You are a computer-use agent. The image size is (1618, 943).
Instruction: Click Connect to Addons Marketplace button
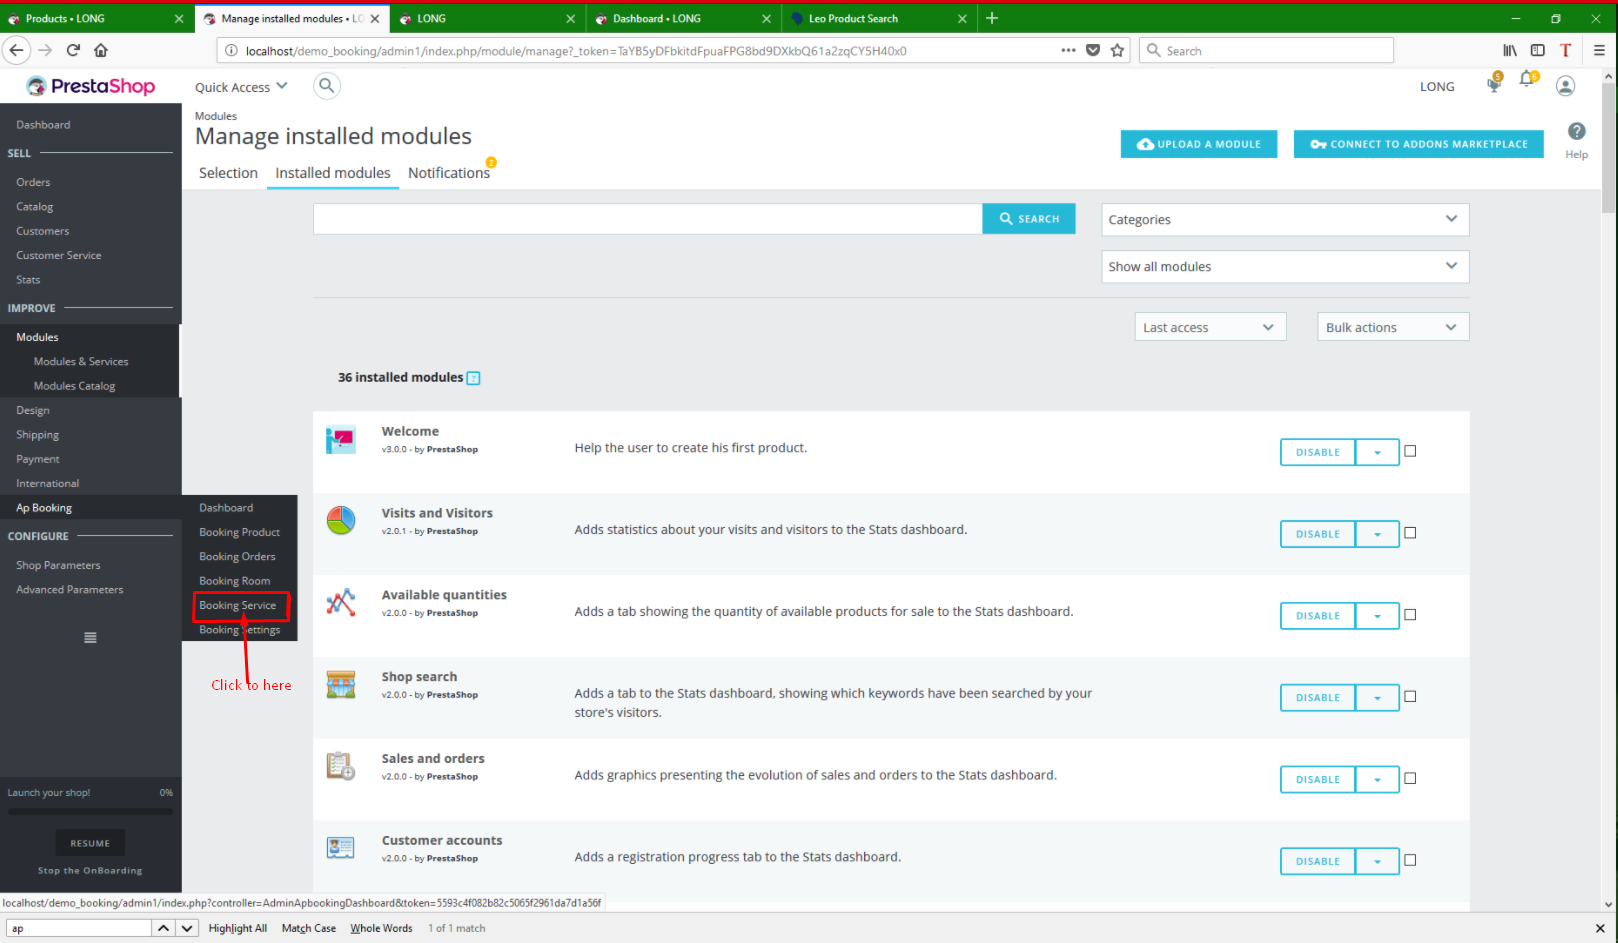[x=1419, y=144]
